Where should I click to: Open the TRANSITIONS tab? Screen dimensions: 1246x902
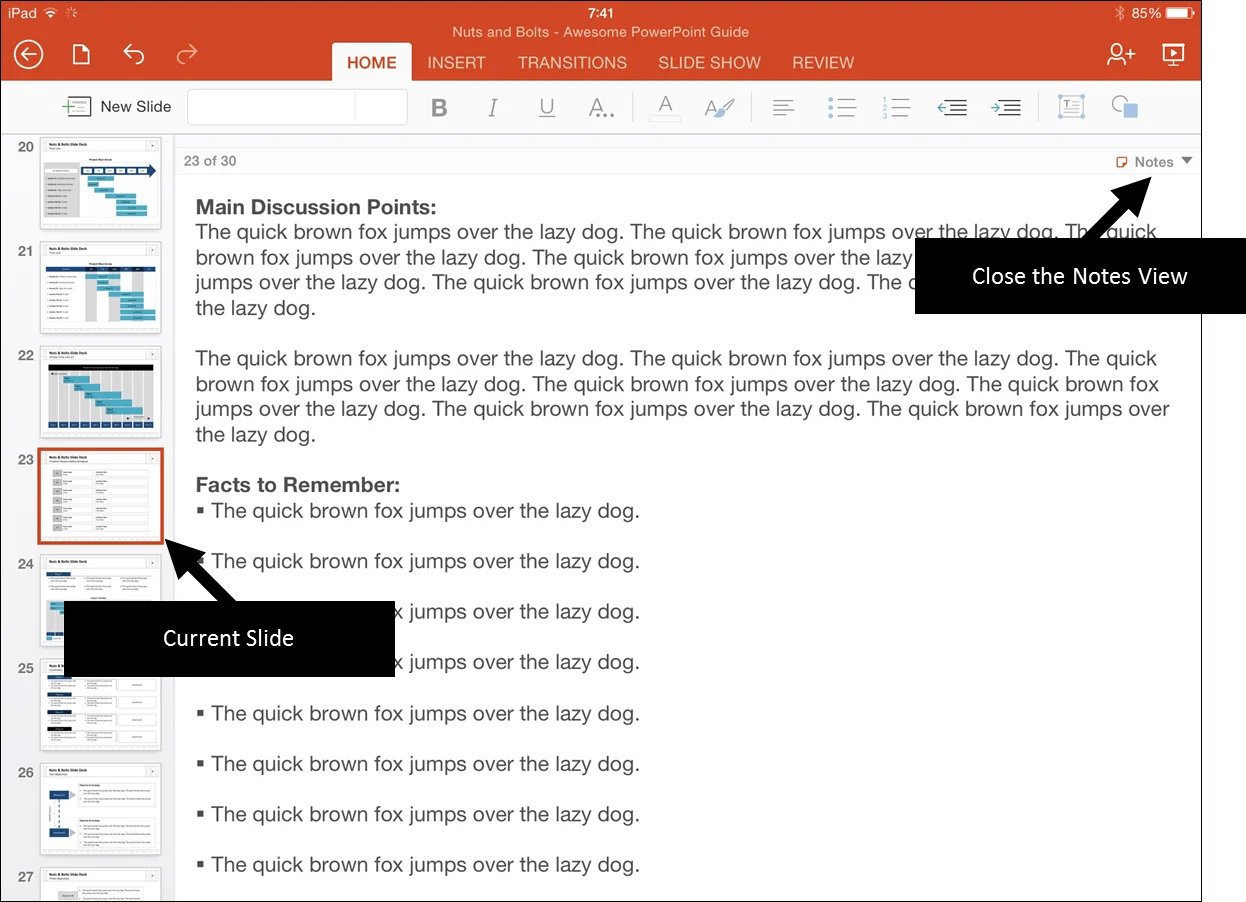572,62
